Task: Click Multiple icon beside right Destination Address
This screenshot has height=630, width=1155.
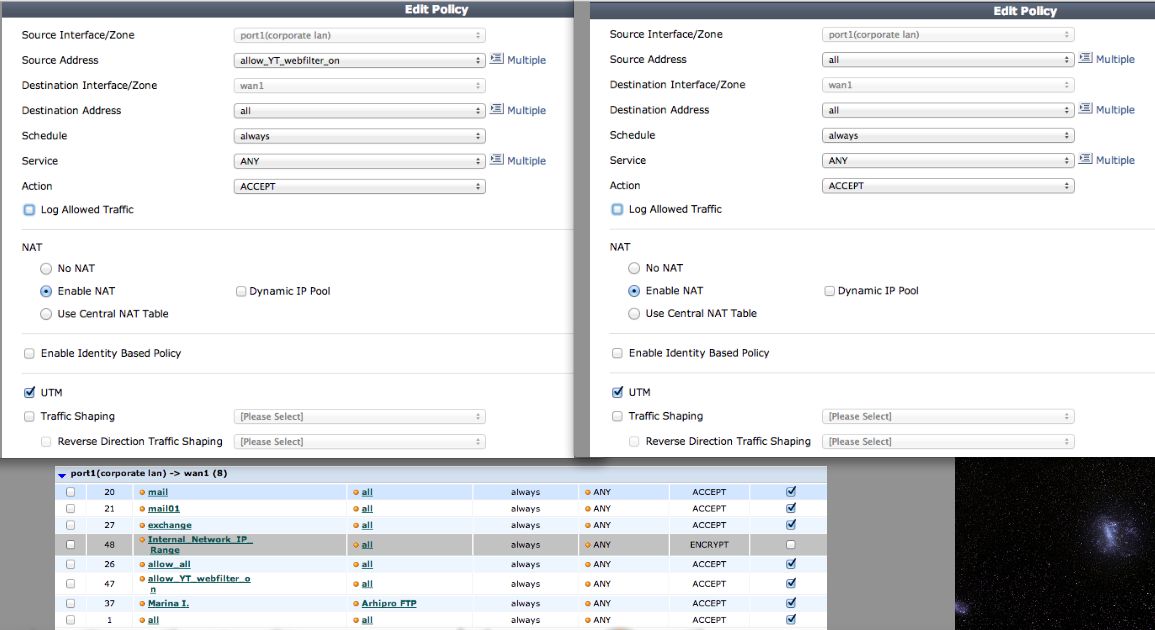Action: click(x=1086, y=108)
